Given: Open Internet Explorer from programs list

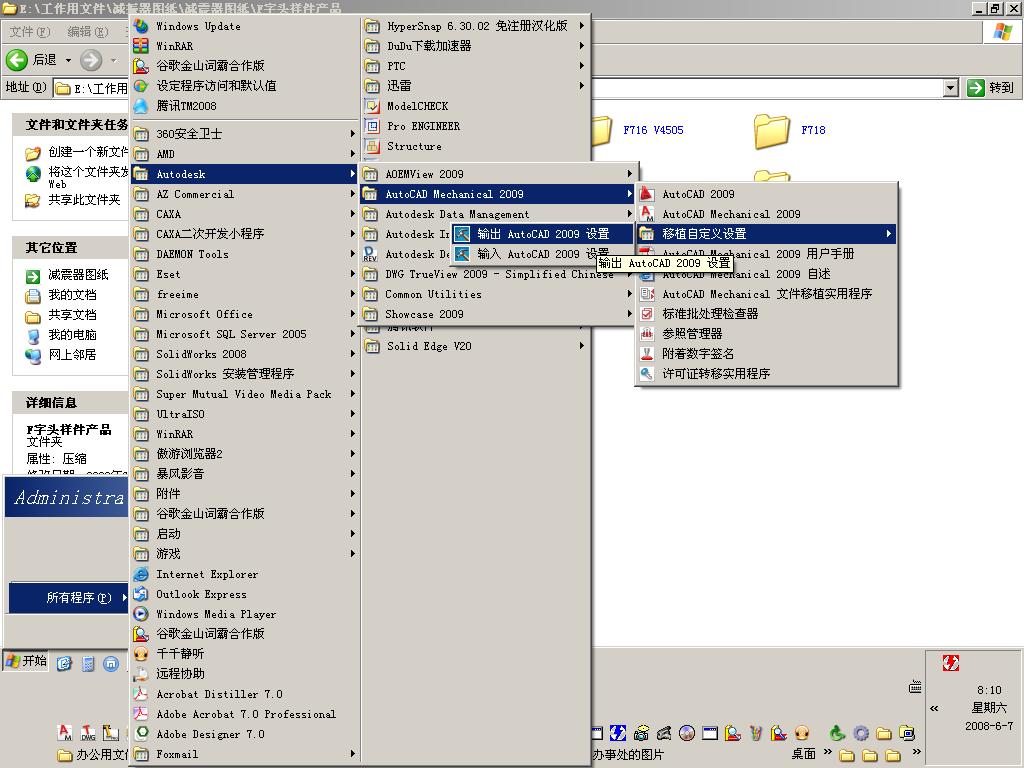Looking at the screenshot, I should [244, 574].
